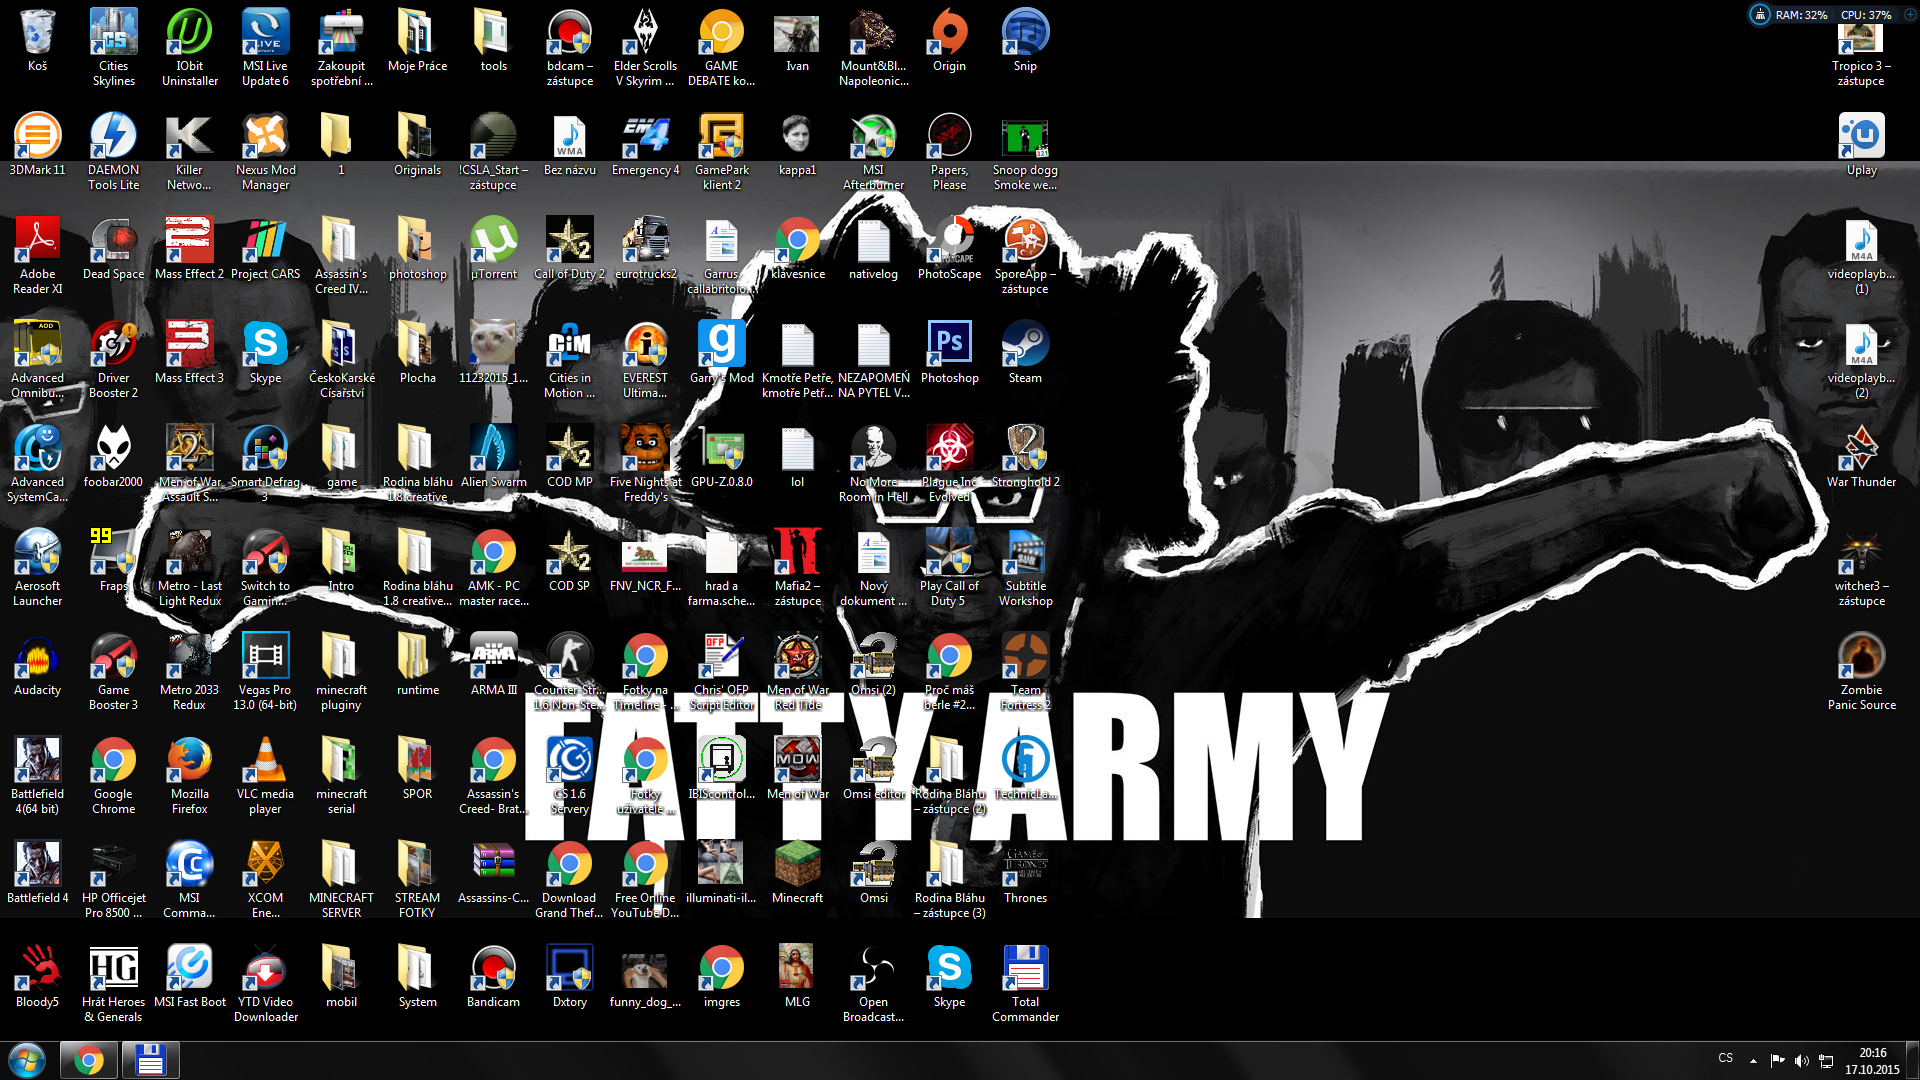Click the taskbar clock showing 20:16
The image size is (1920, 1080).
pos(1872,1060)
